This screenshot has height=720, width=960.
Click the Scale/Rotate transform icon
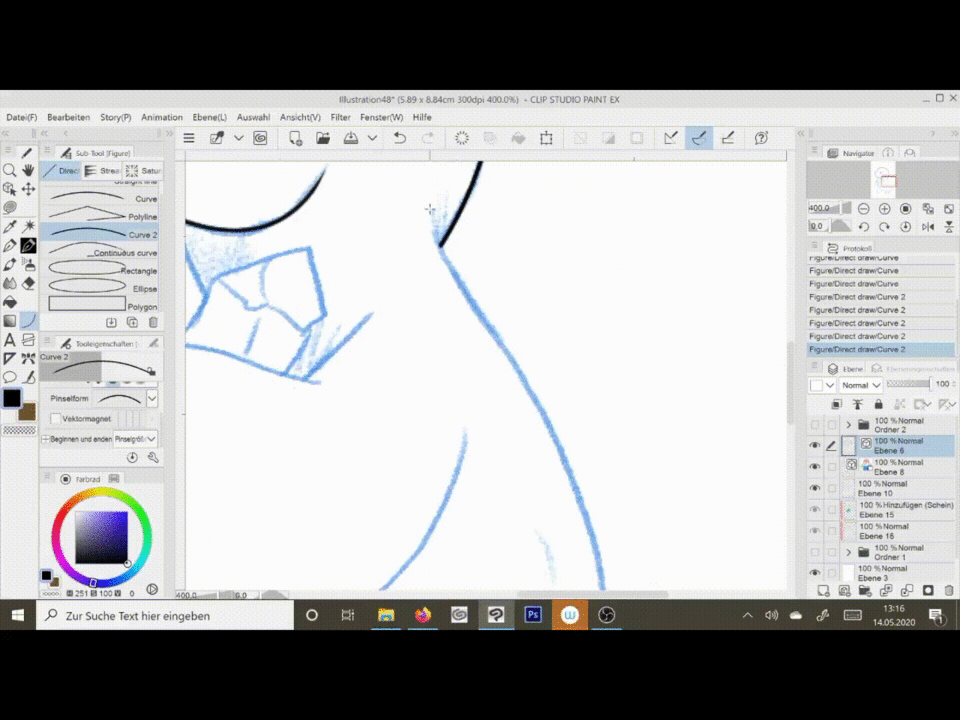(546, 138)
